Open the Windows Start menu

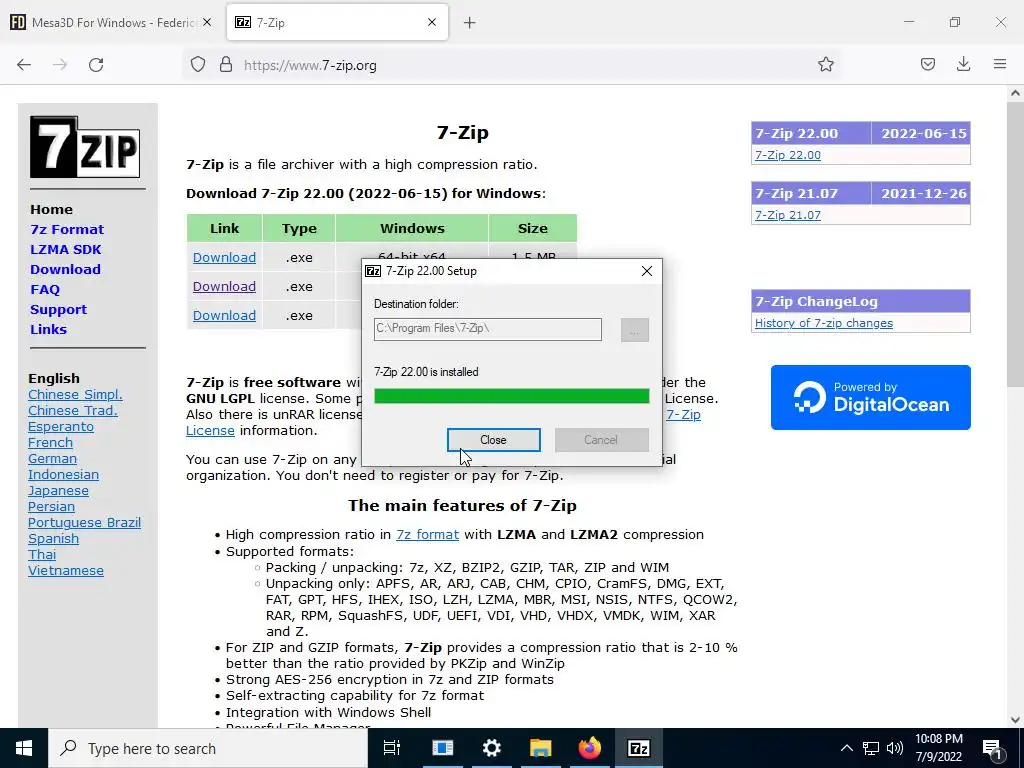24,748
